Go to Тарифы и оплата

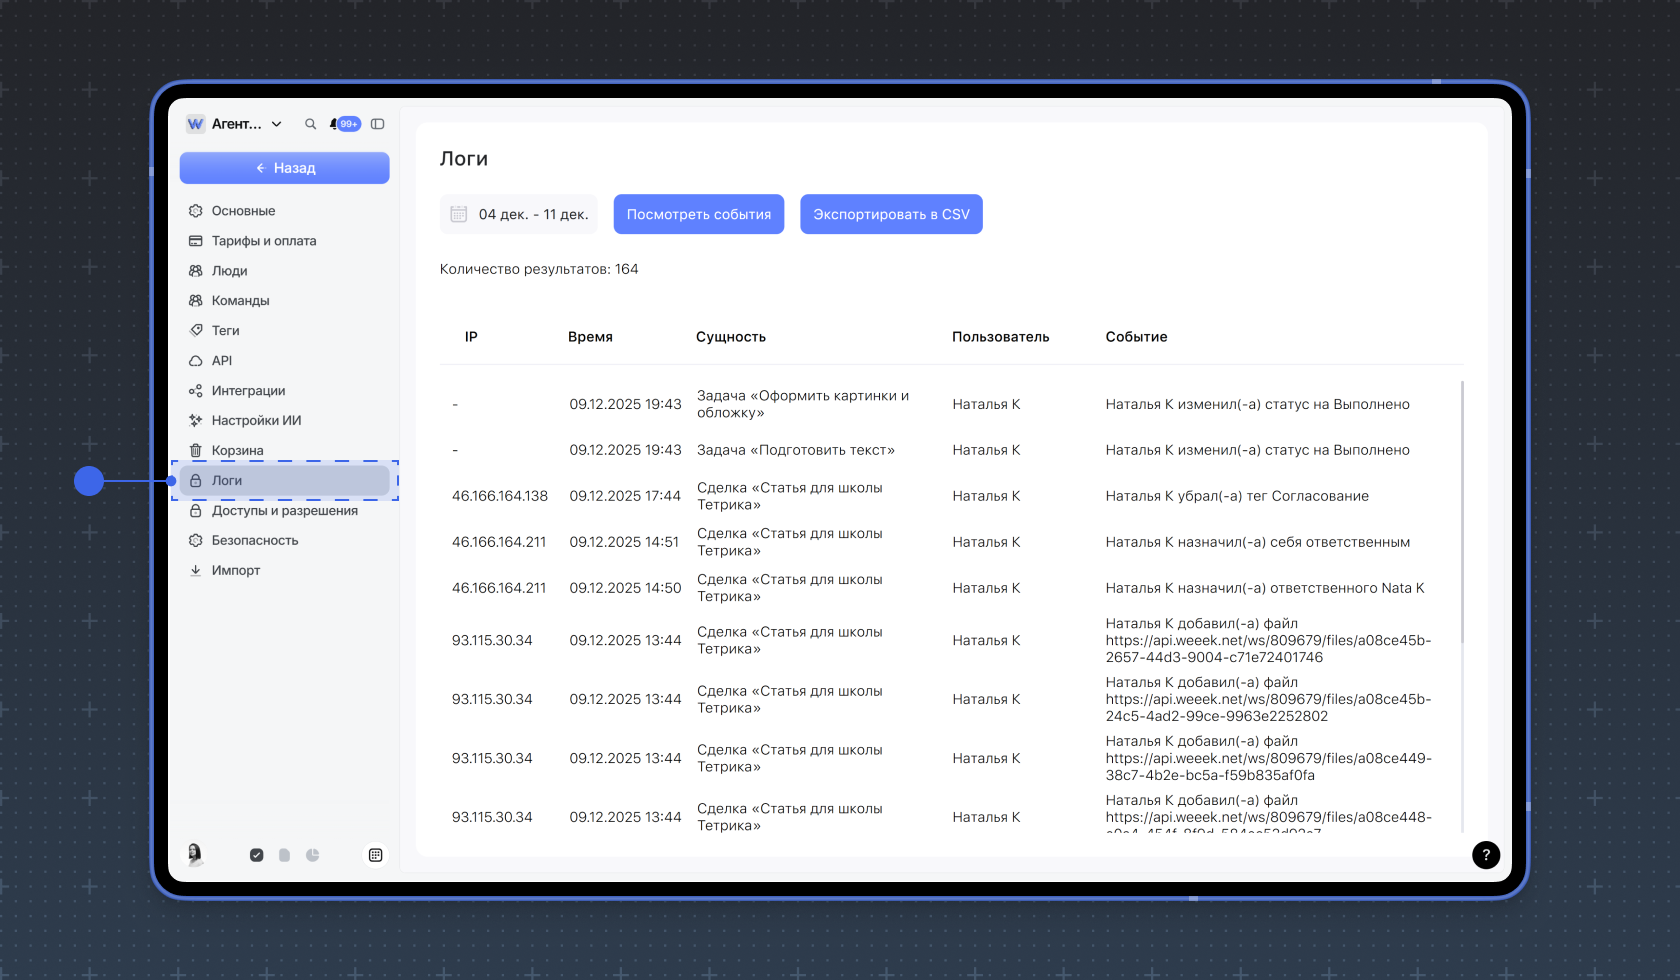click(x=263, y=241)
